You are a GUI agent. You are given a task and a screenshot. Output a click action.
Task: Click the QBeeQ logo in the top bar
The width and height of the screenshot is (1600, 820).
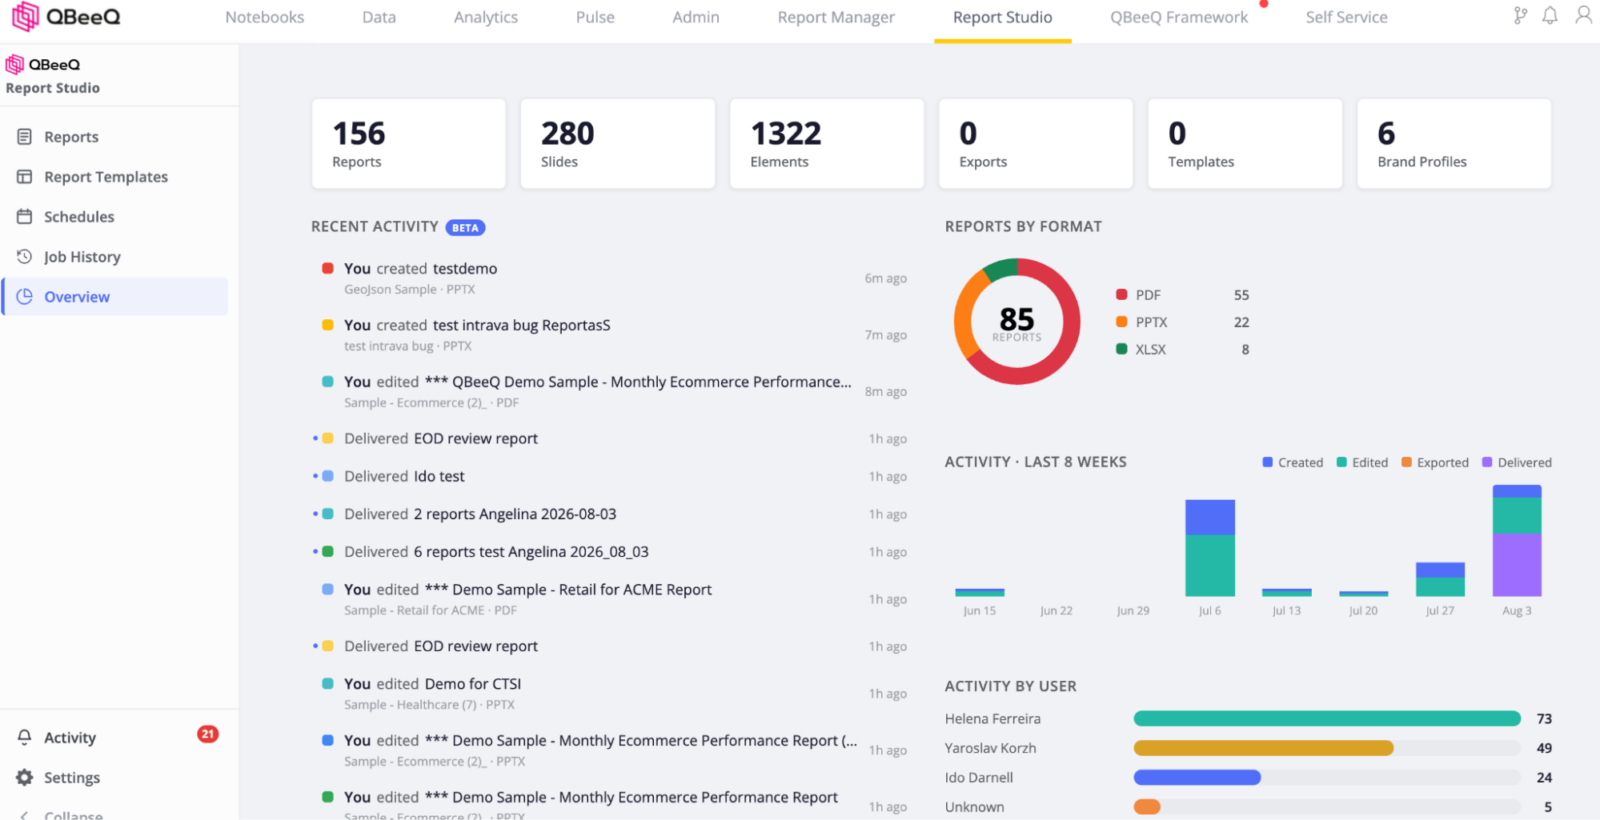(x=66, y=16)
